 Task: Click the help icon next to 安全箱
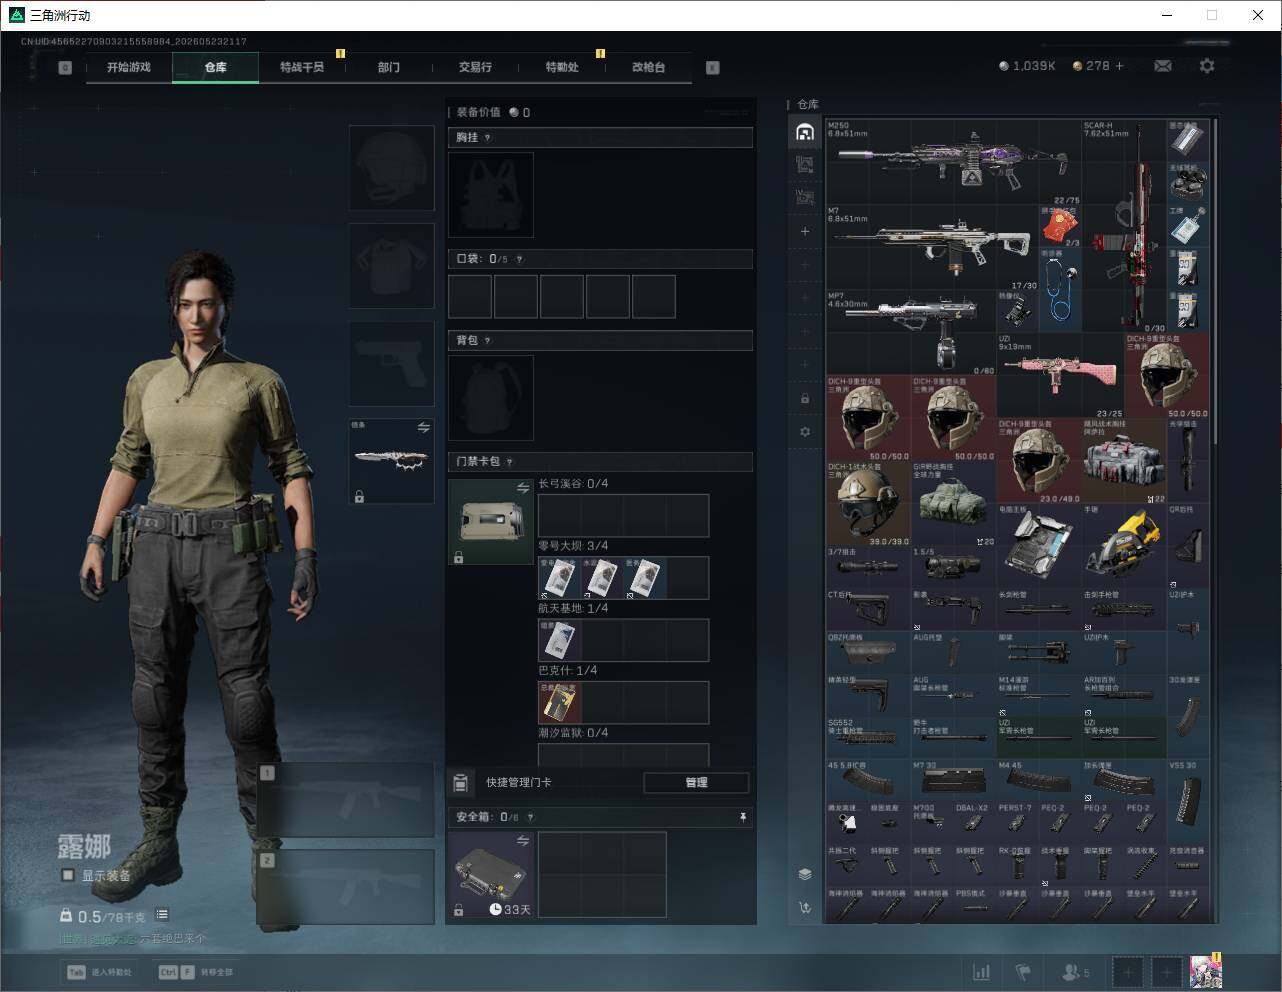[530, 817]
